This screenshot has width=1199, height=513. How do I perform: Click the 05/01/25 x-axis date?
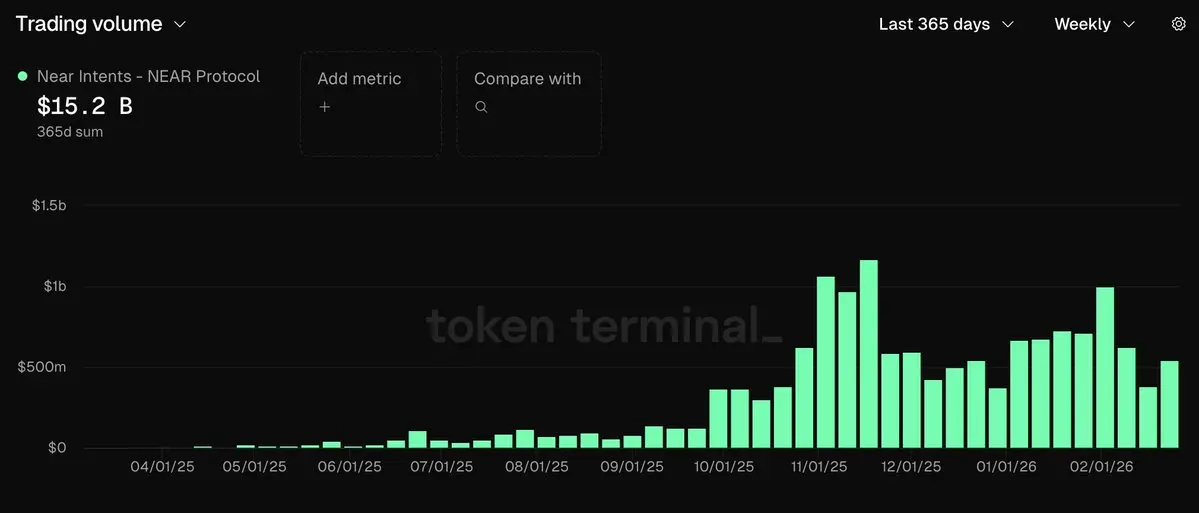pos(255,467)
